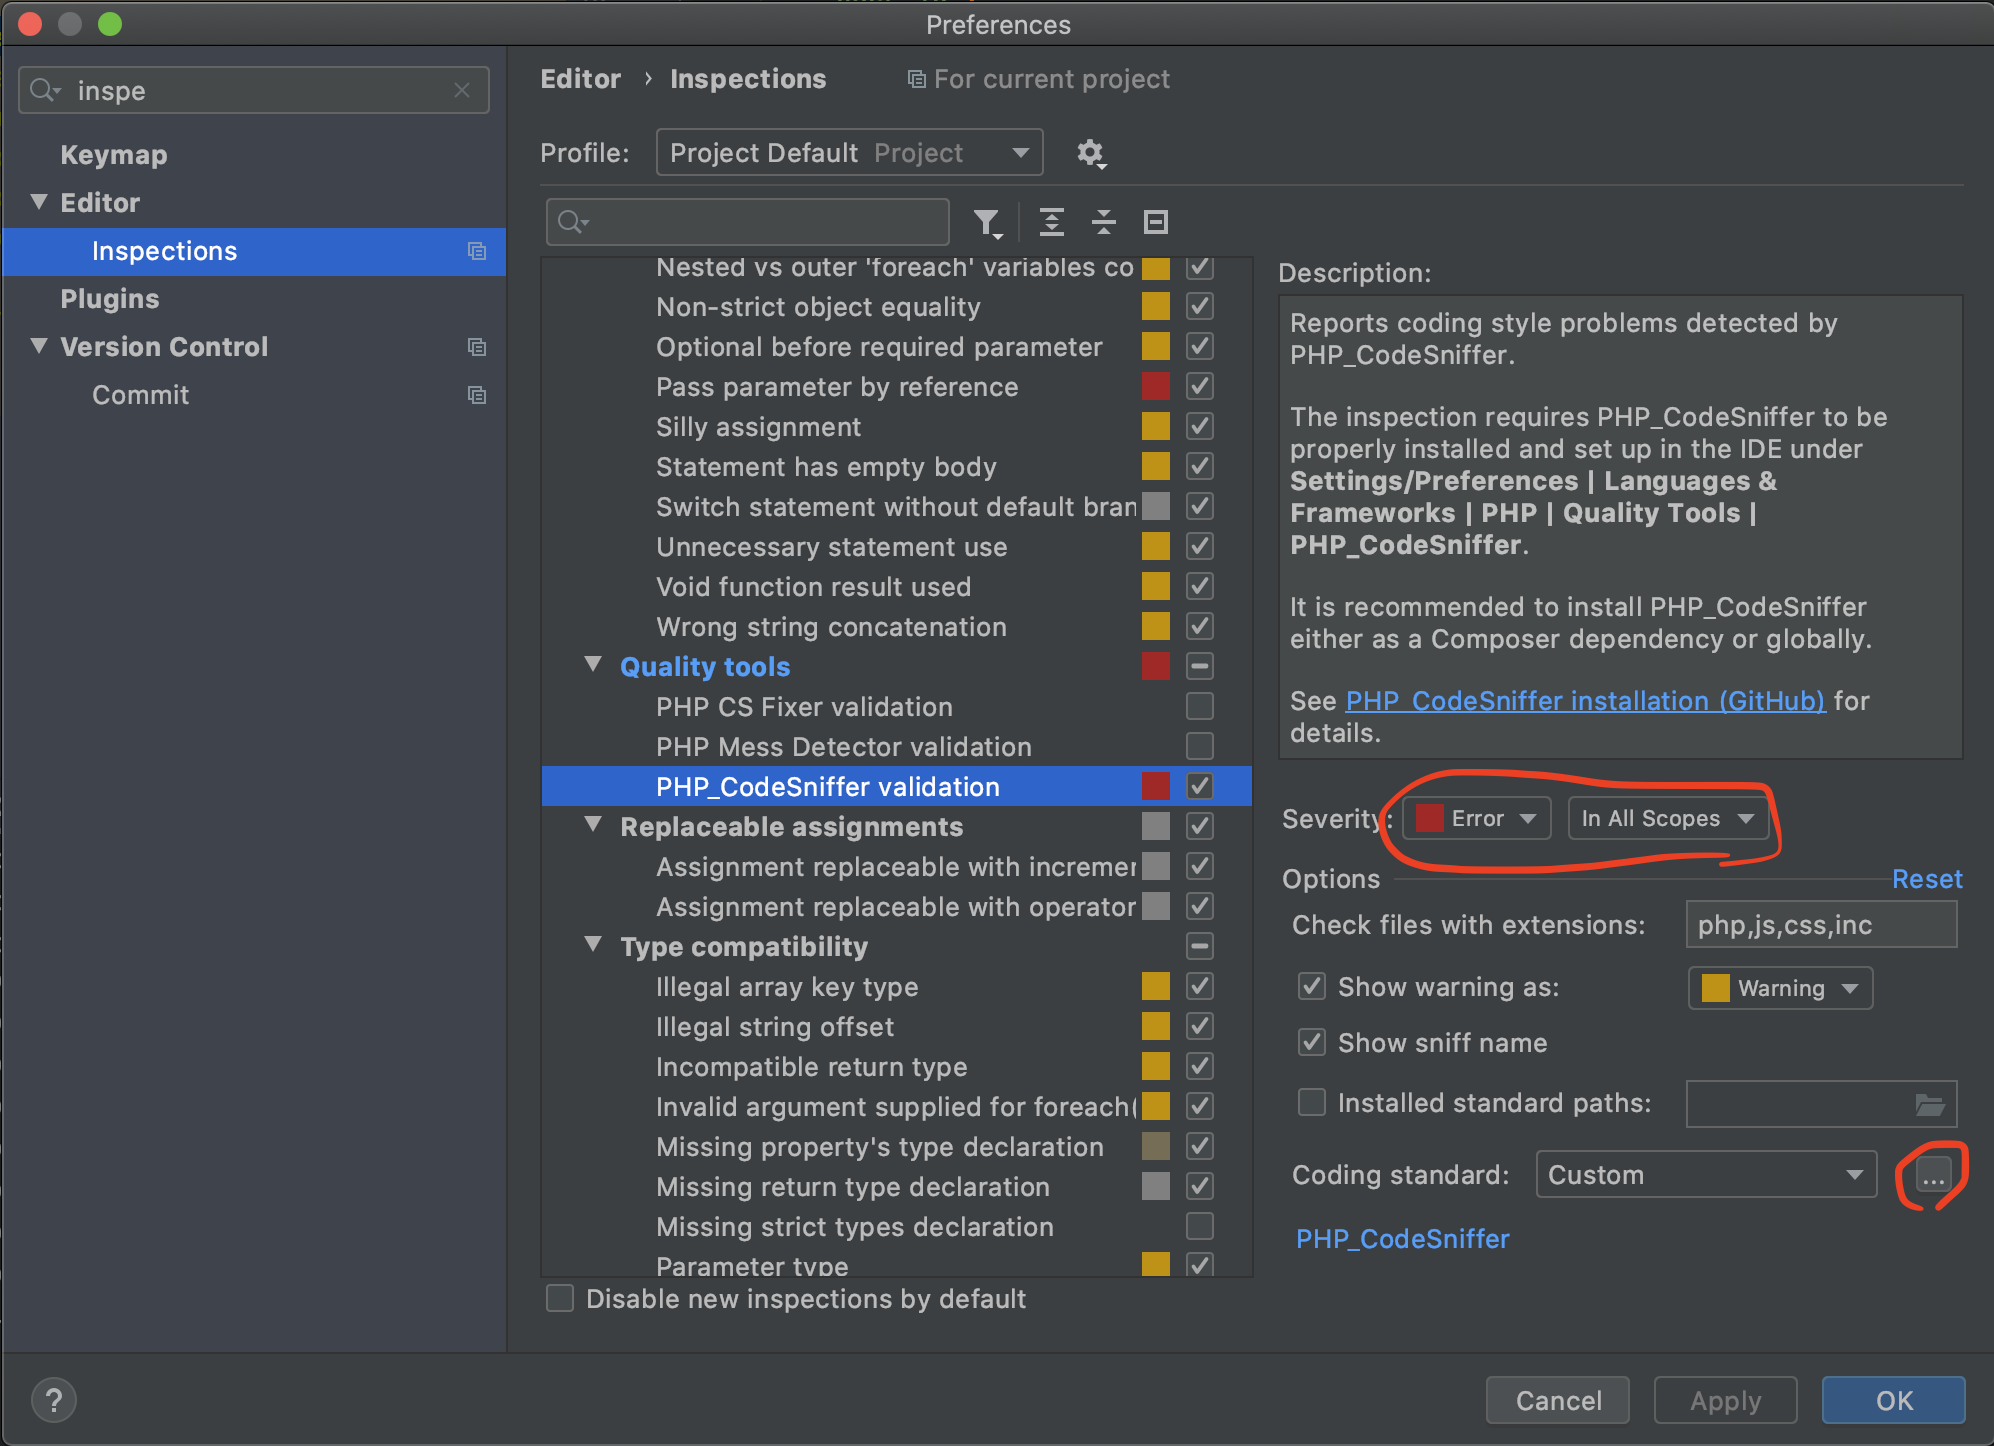Click the reset-to-empty square toolbar icon
Screen dimensions: 1994x1446
[1155, 222]
